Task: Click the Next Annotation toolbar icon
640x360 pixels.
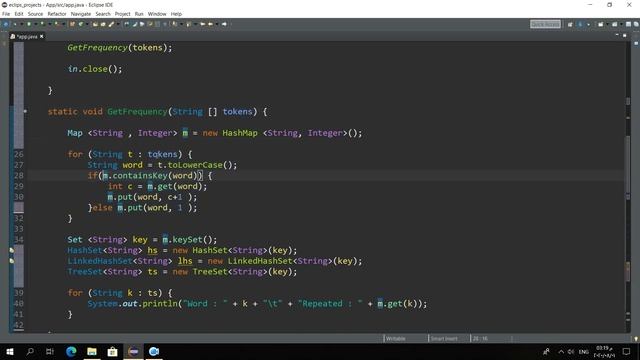Action: [174, 24]
